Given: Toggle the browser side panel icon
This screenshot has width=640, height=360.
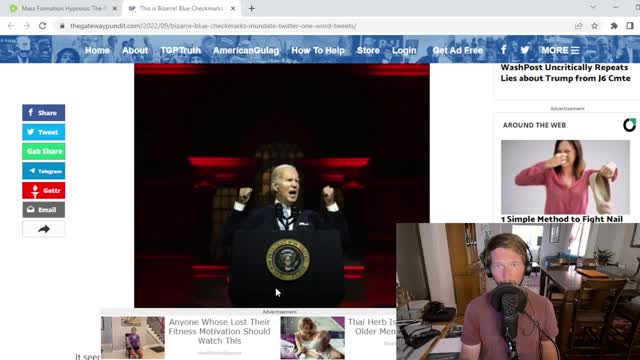Looking at the screenshot, I should coord(630,26).
